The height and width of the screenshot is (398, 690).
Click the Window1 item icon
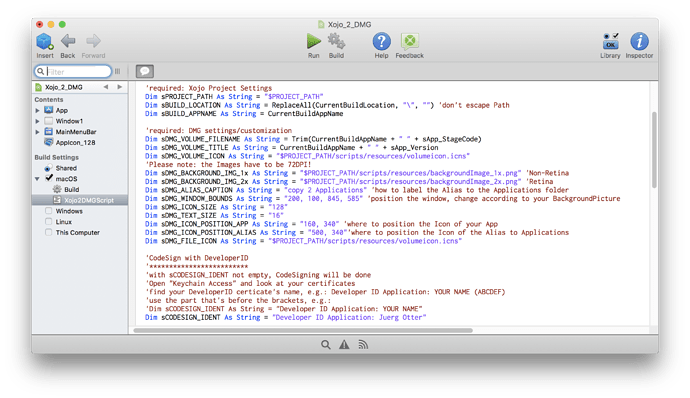[x=48, y=121]
